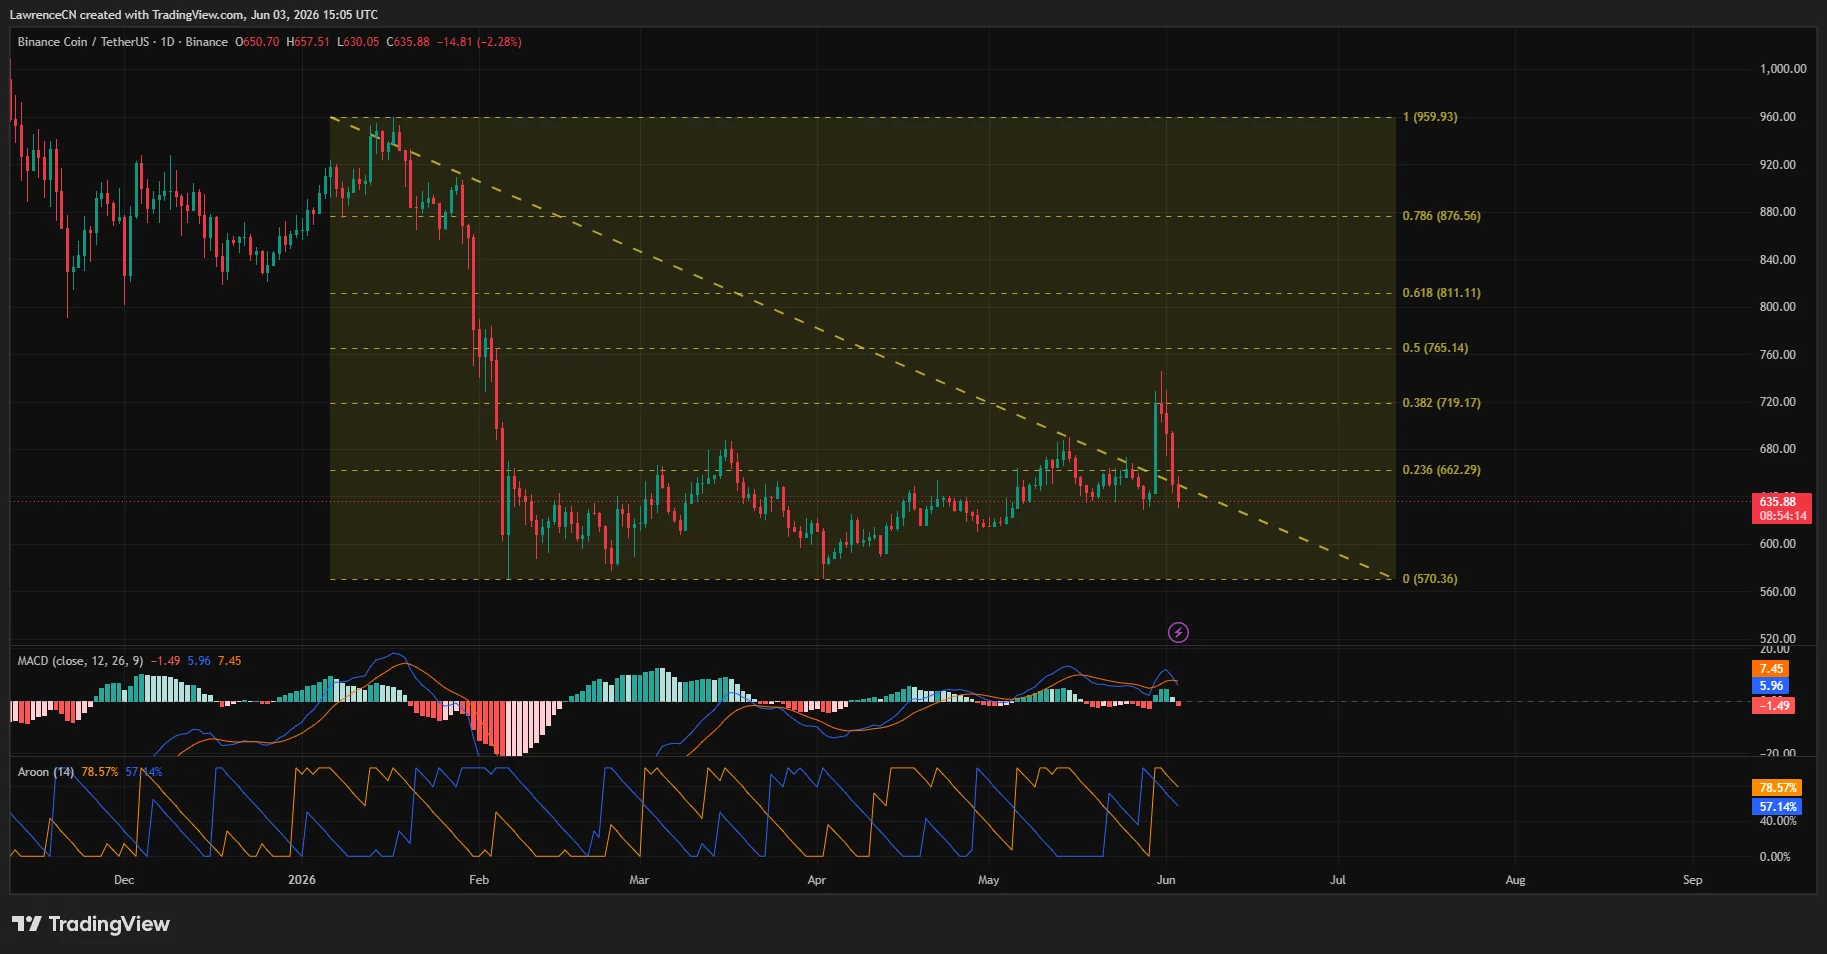This screenshot has width=1827, height=954.
Task: Click the Jun label on time axis
Action: (1166, 880)
